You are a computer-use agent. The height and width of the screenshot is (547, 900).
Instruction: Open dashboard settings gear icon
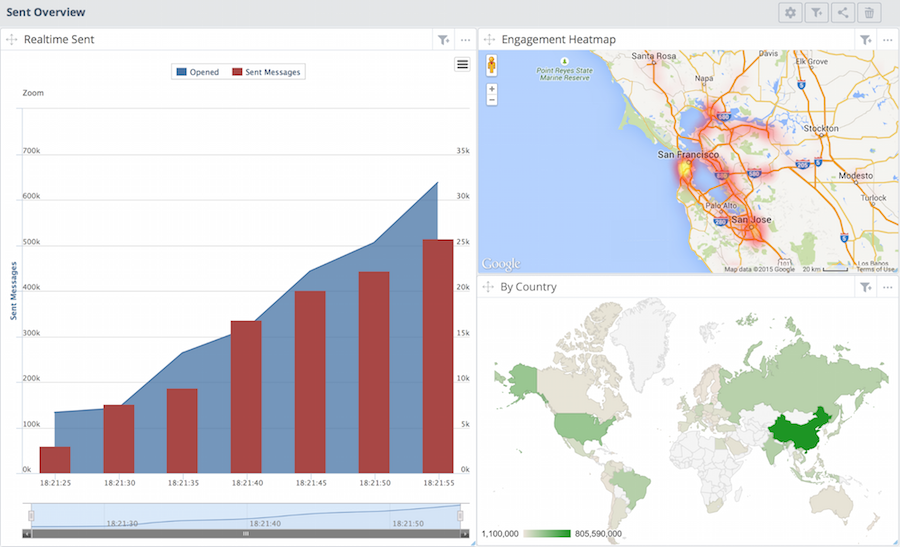[x=790, y=13]
